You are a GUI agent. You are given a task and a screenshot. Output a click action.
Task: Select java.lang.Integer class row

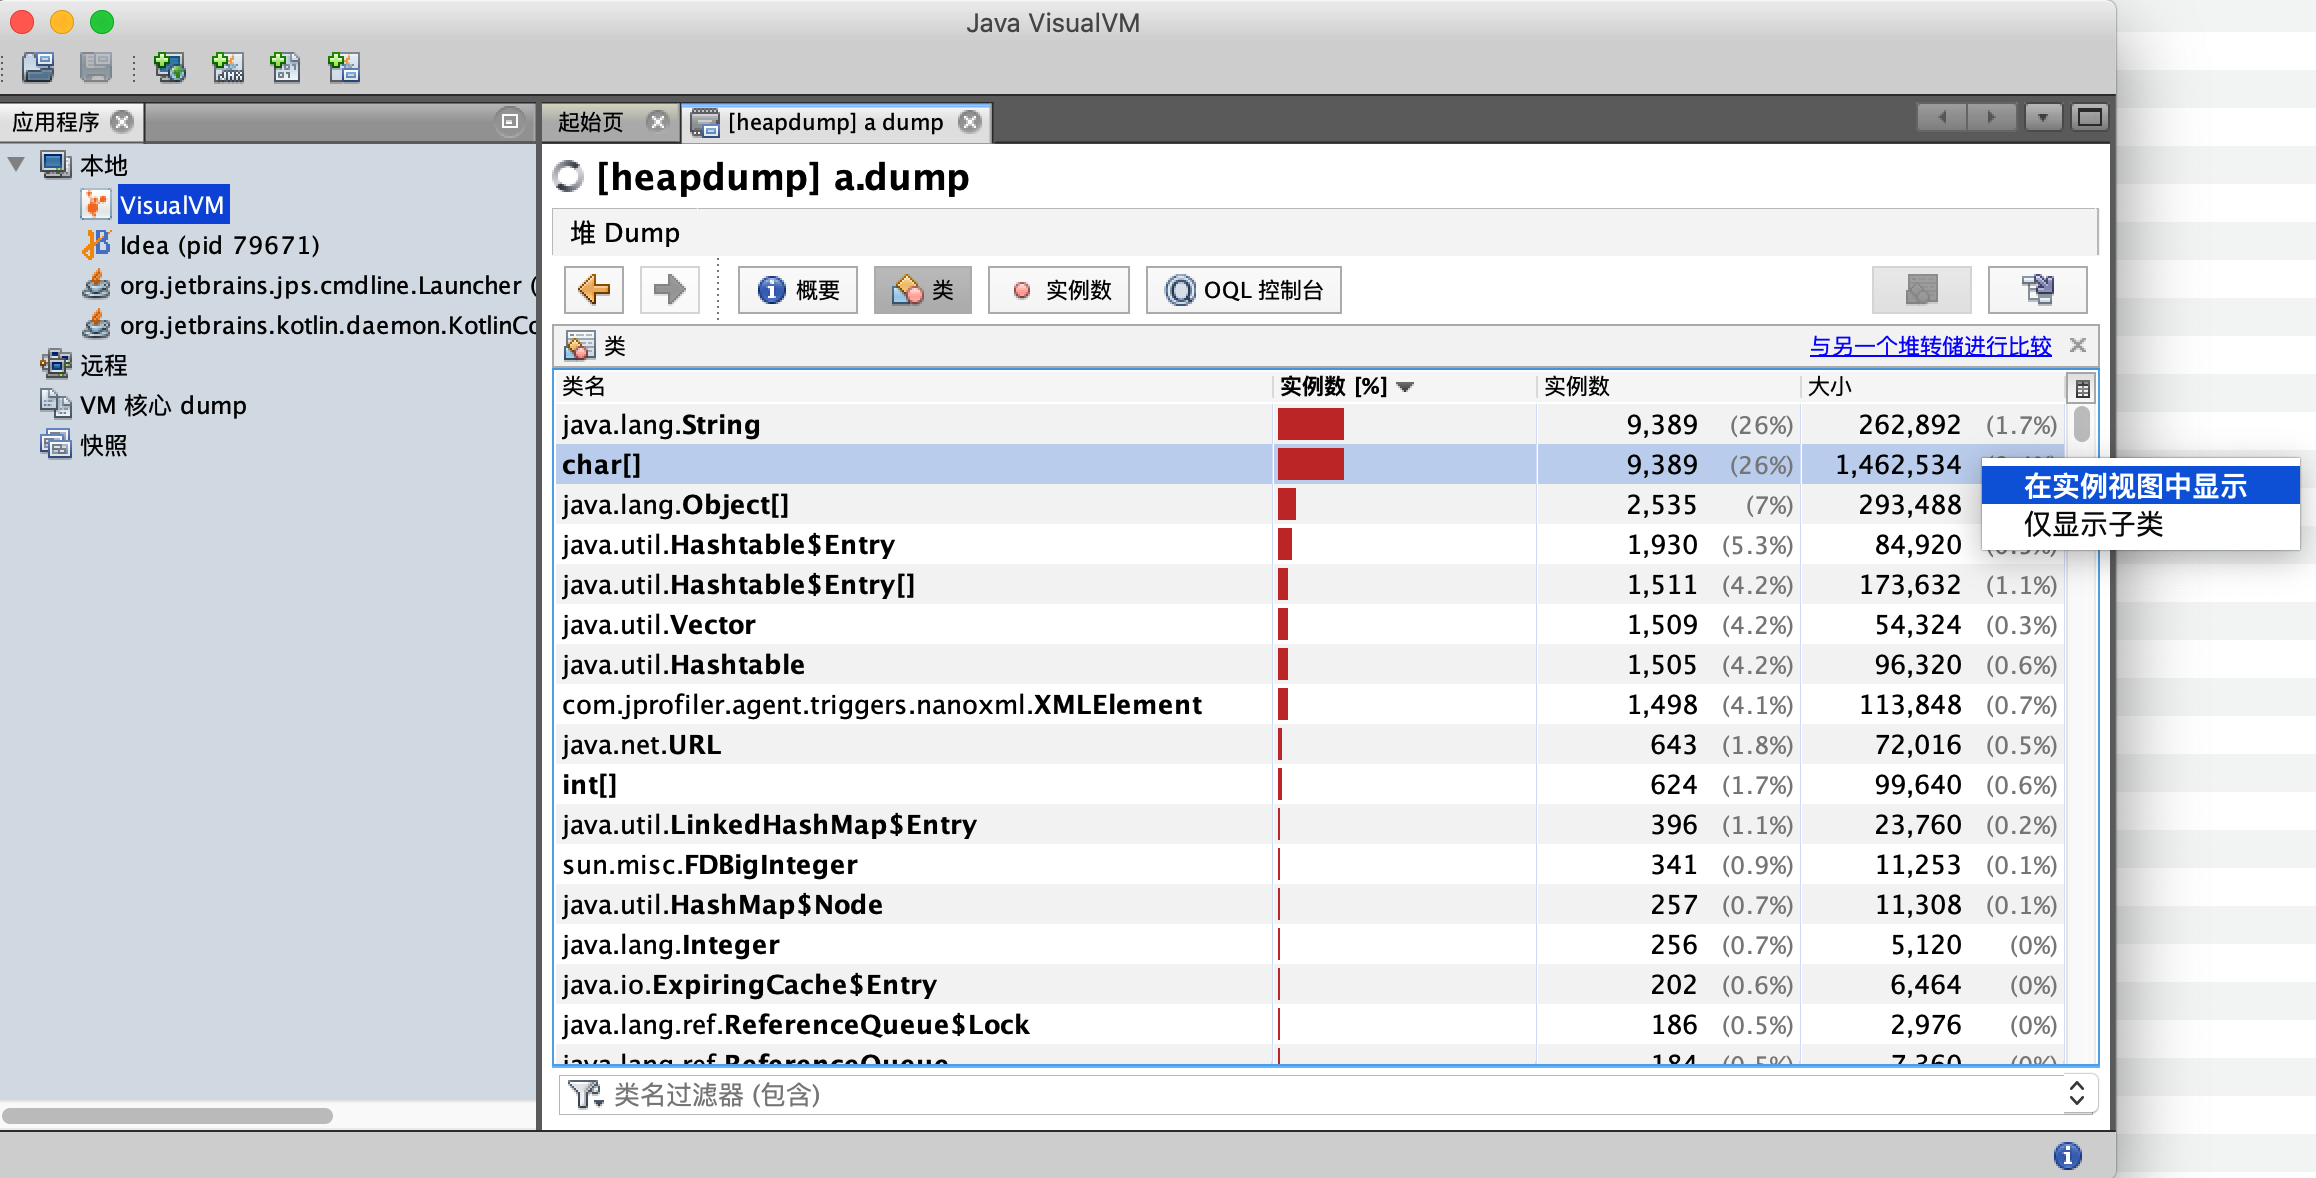1310,945
